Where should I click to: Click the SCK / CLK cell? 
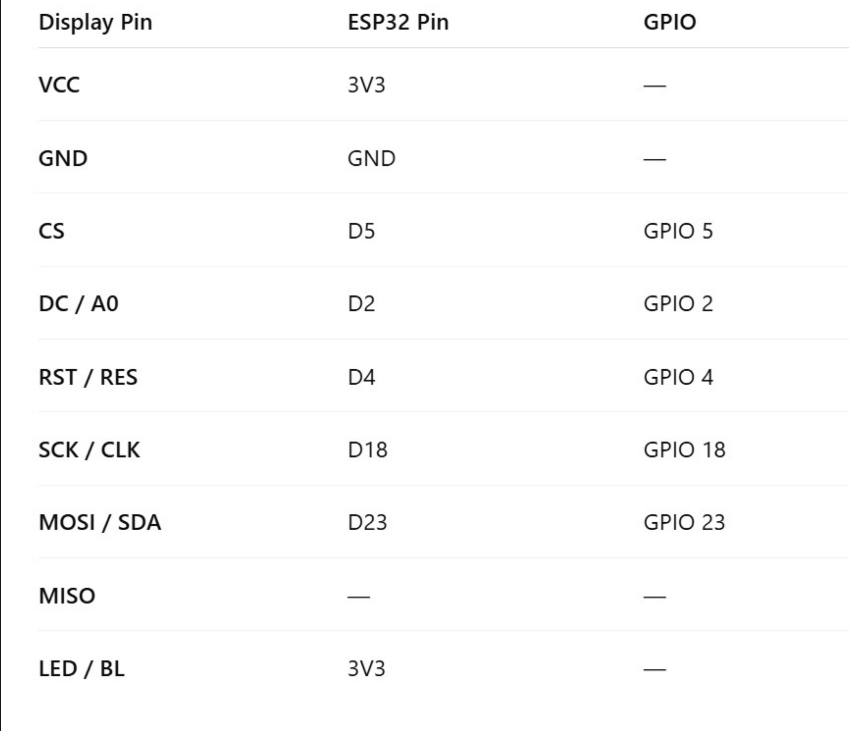click(89, 450)
